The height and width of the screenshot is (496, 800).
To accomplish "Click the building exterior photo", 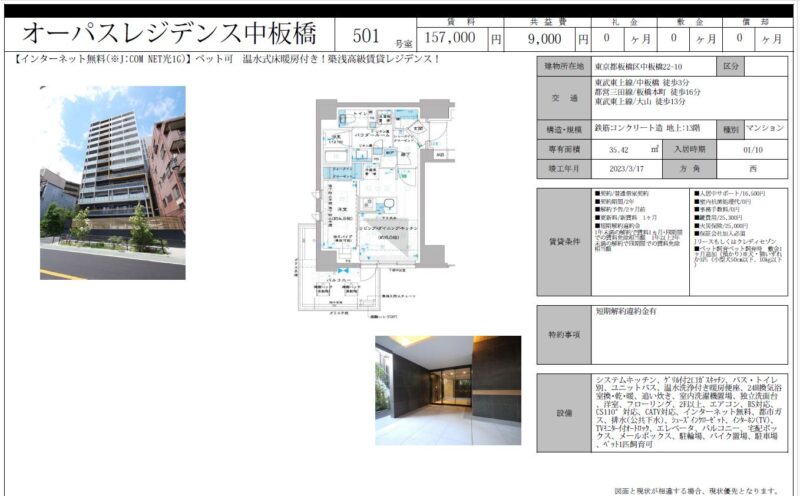I will click(112, 182).
